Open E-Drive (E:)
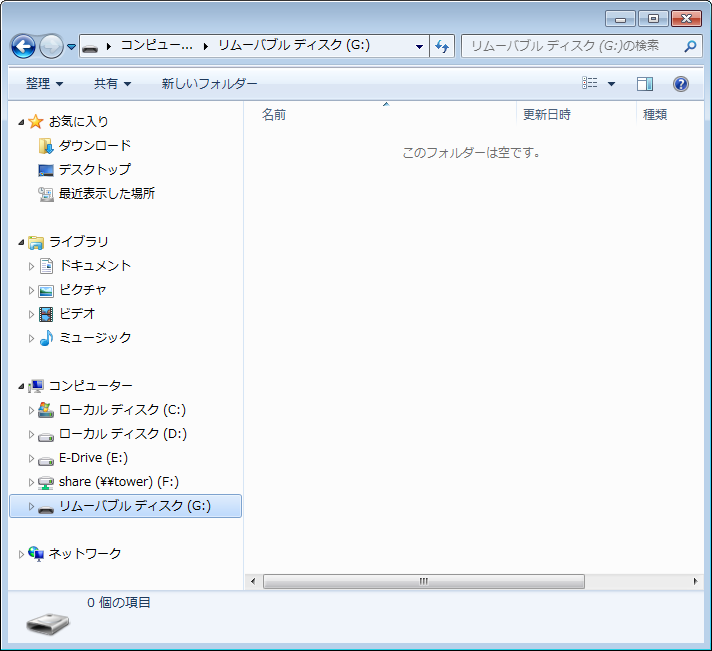This screenshot has width=712, height=651. 93,458
